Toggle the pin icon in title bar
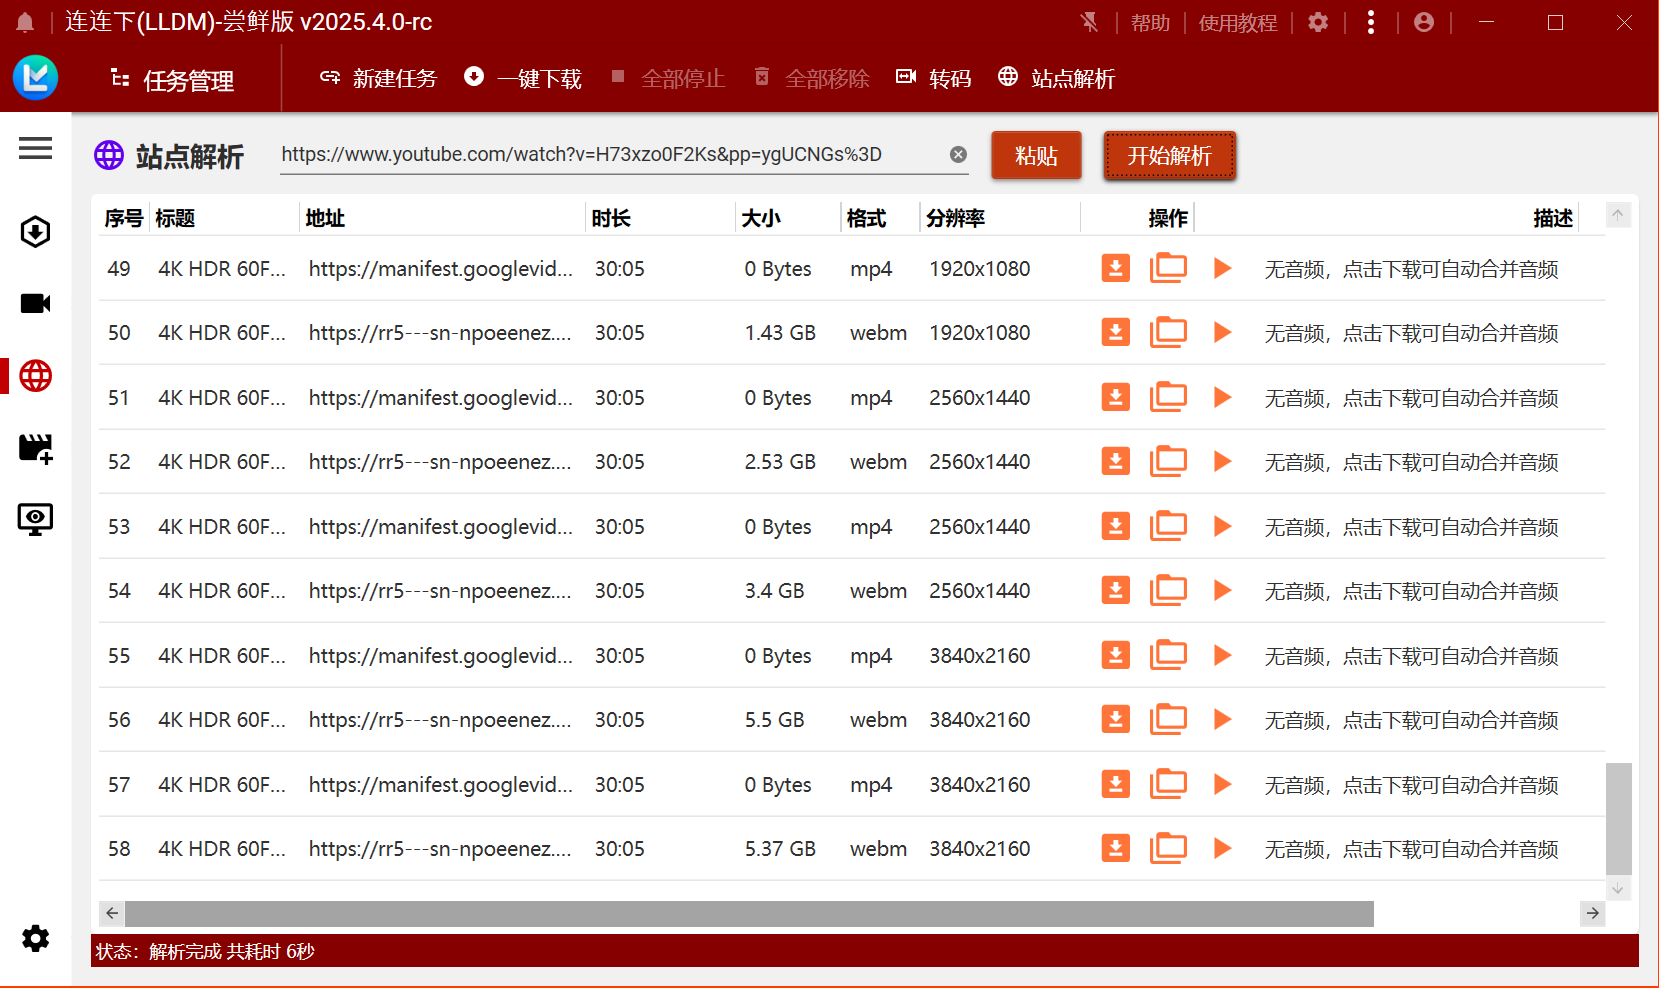1659x988 pixels. (1089, 22)
